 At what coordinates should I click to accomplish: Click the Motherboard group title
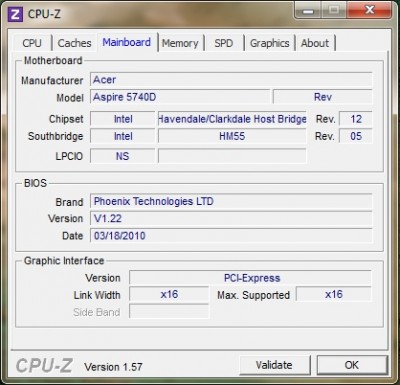53,61
